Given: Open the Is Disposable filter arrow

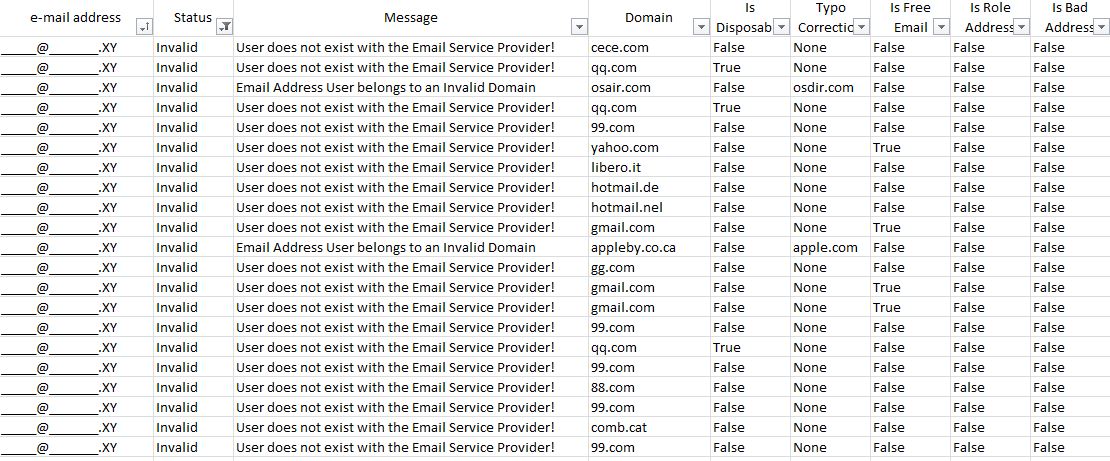Looking at the screenshot, I should click(x=782, y=27).
